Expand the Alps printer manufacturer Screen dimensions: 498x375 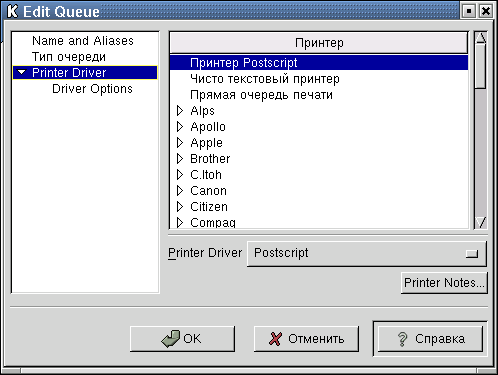tap(180, 111)
